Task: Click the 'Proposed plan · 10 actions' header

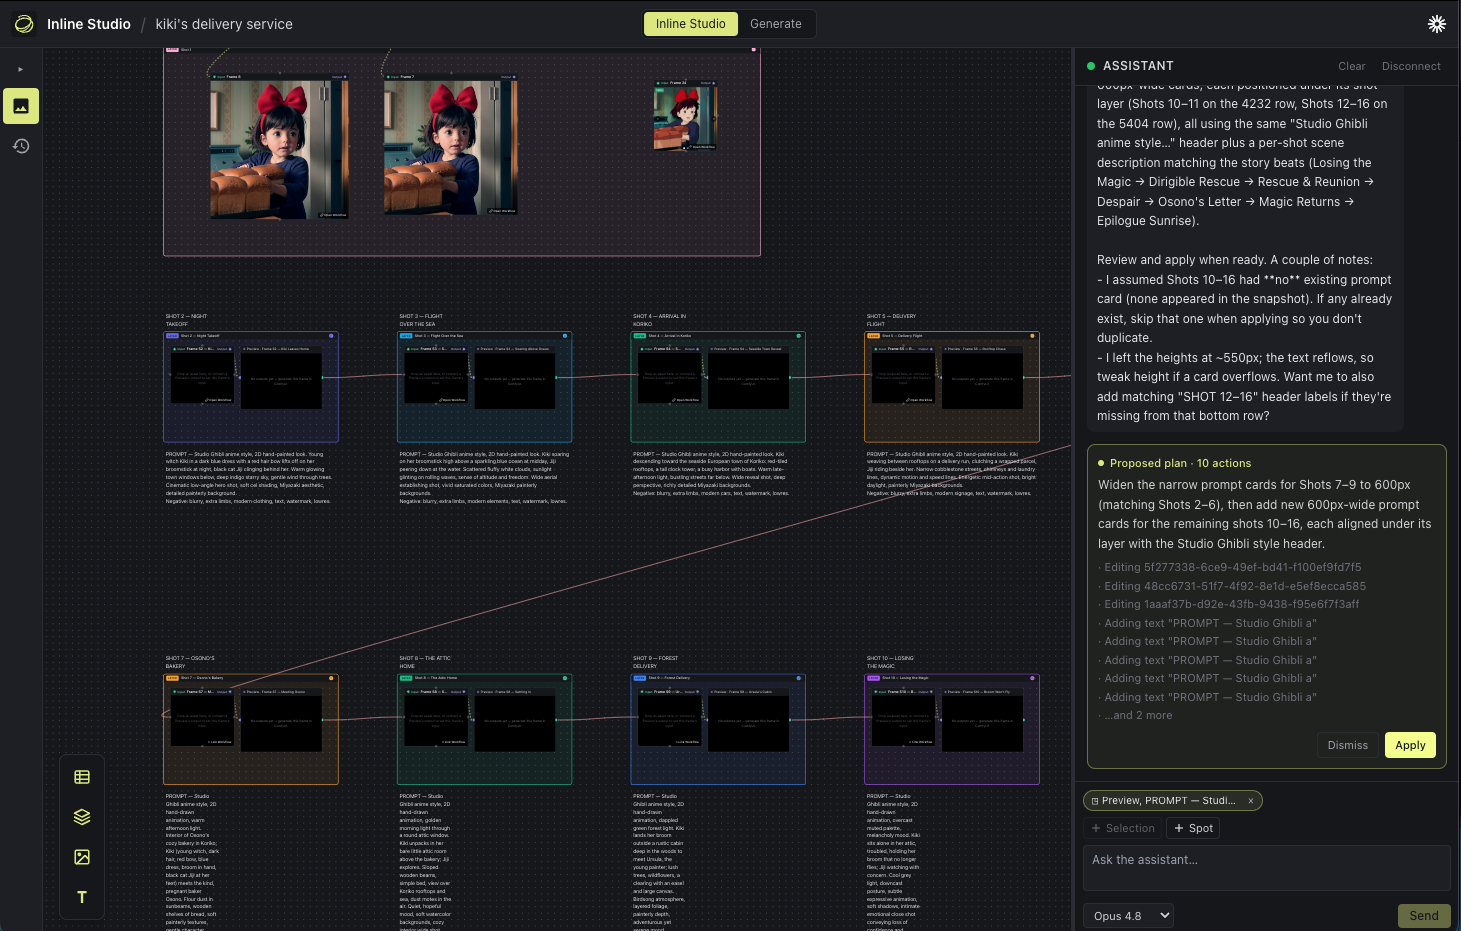Action: [x=1180, y=463]
